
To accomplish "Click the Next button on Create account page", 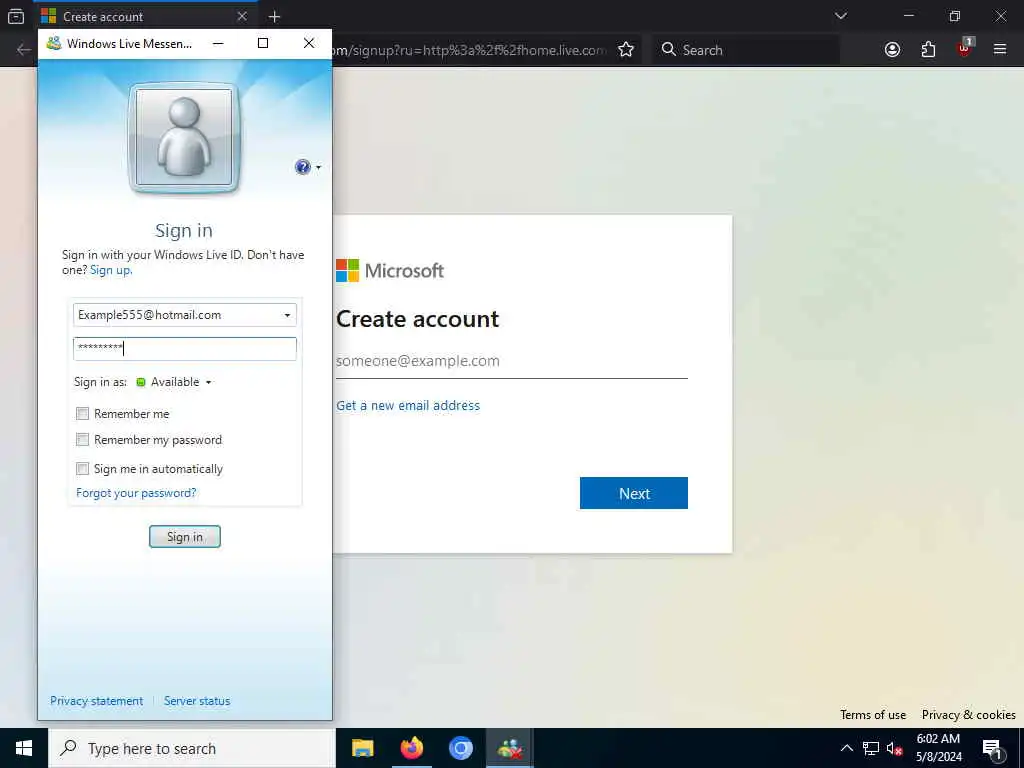I will coord(633,493).
